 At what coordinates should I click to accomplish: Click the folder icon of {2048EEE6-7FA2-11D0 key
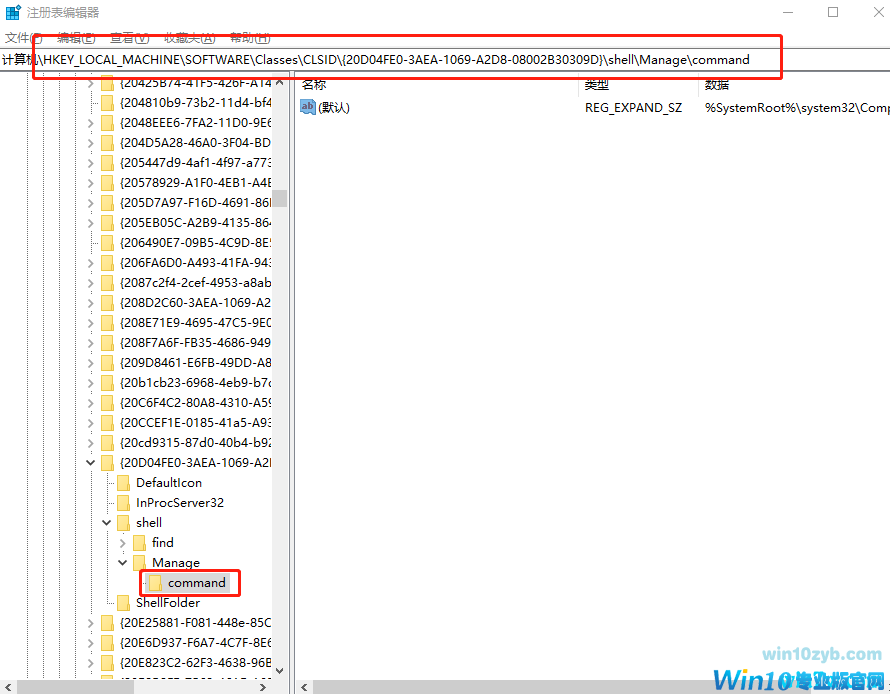pos(107,123)
